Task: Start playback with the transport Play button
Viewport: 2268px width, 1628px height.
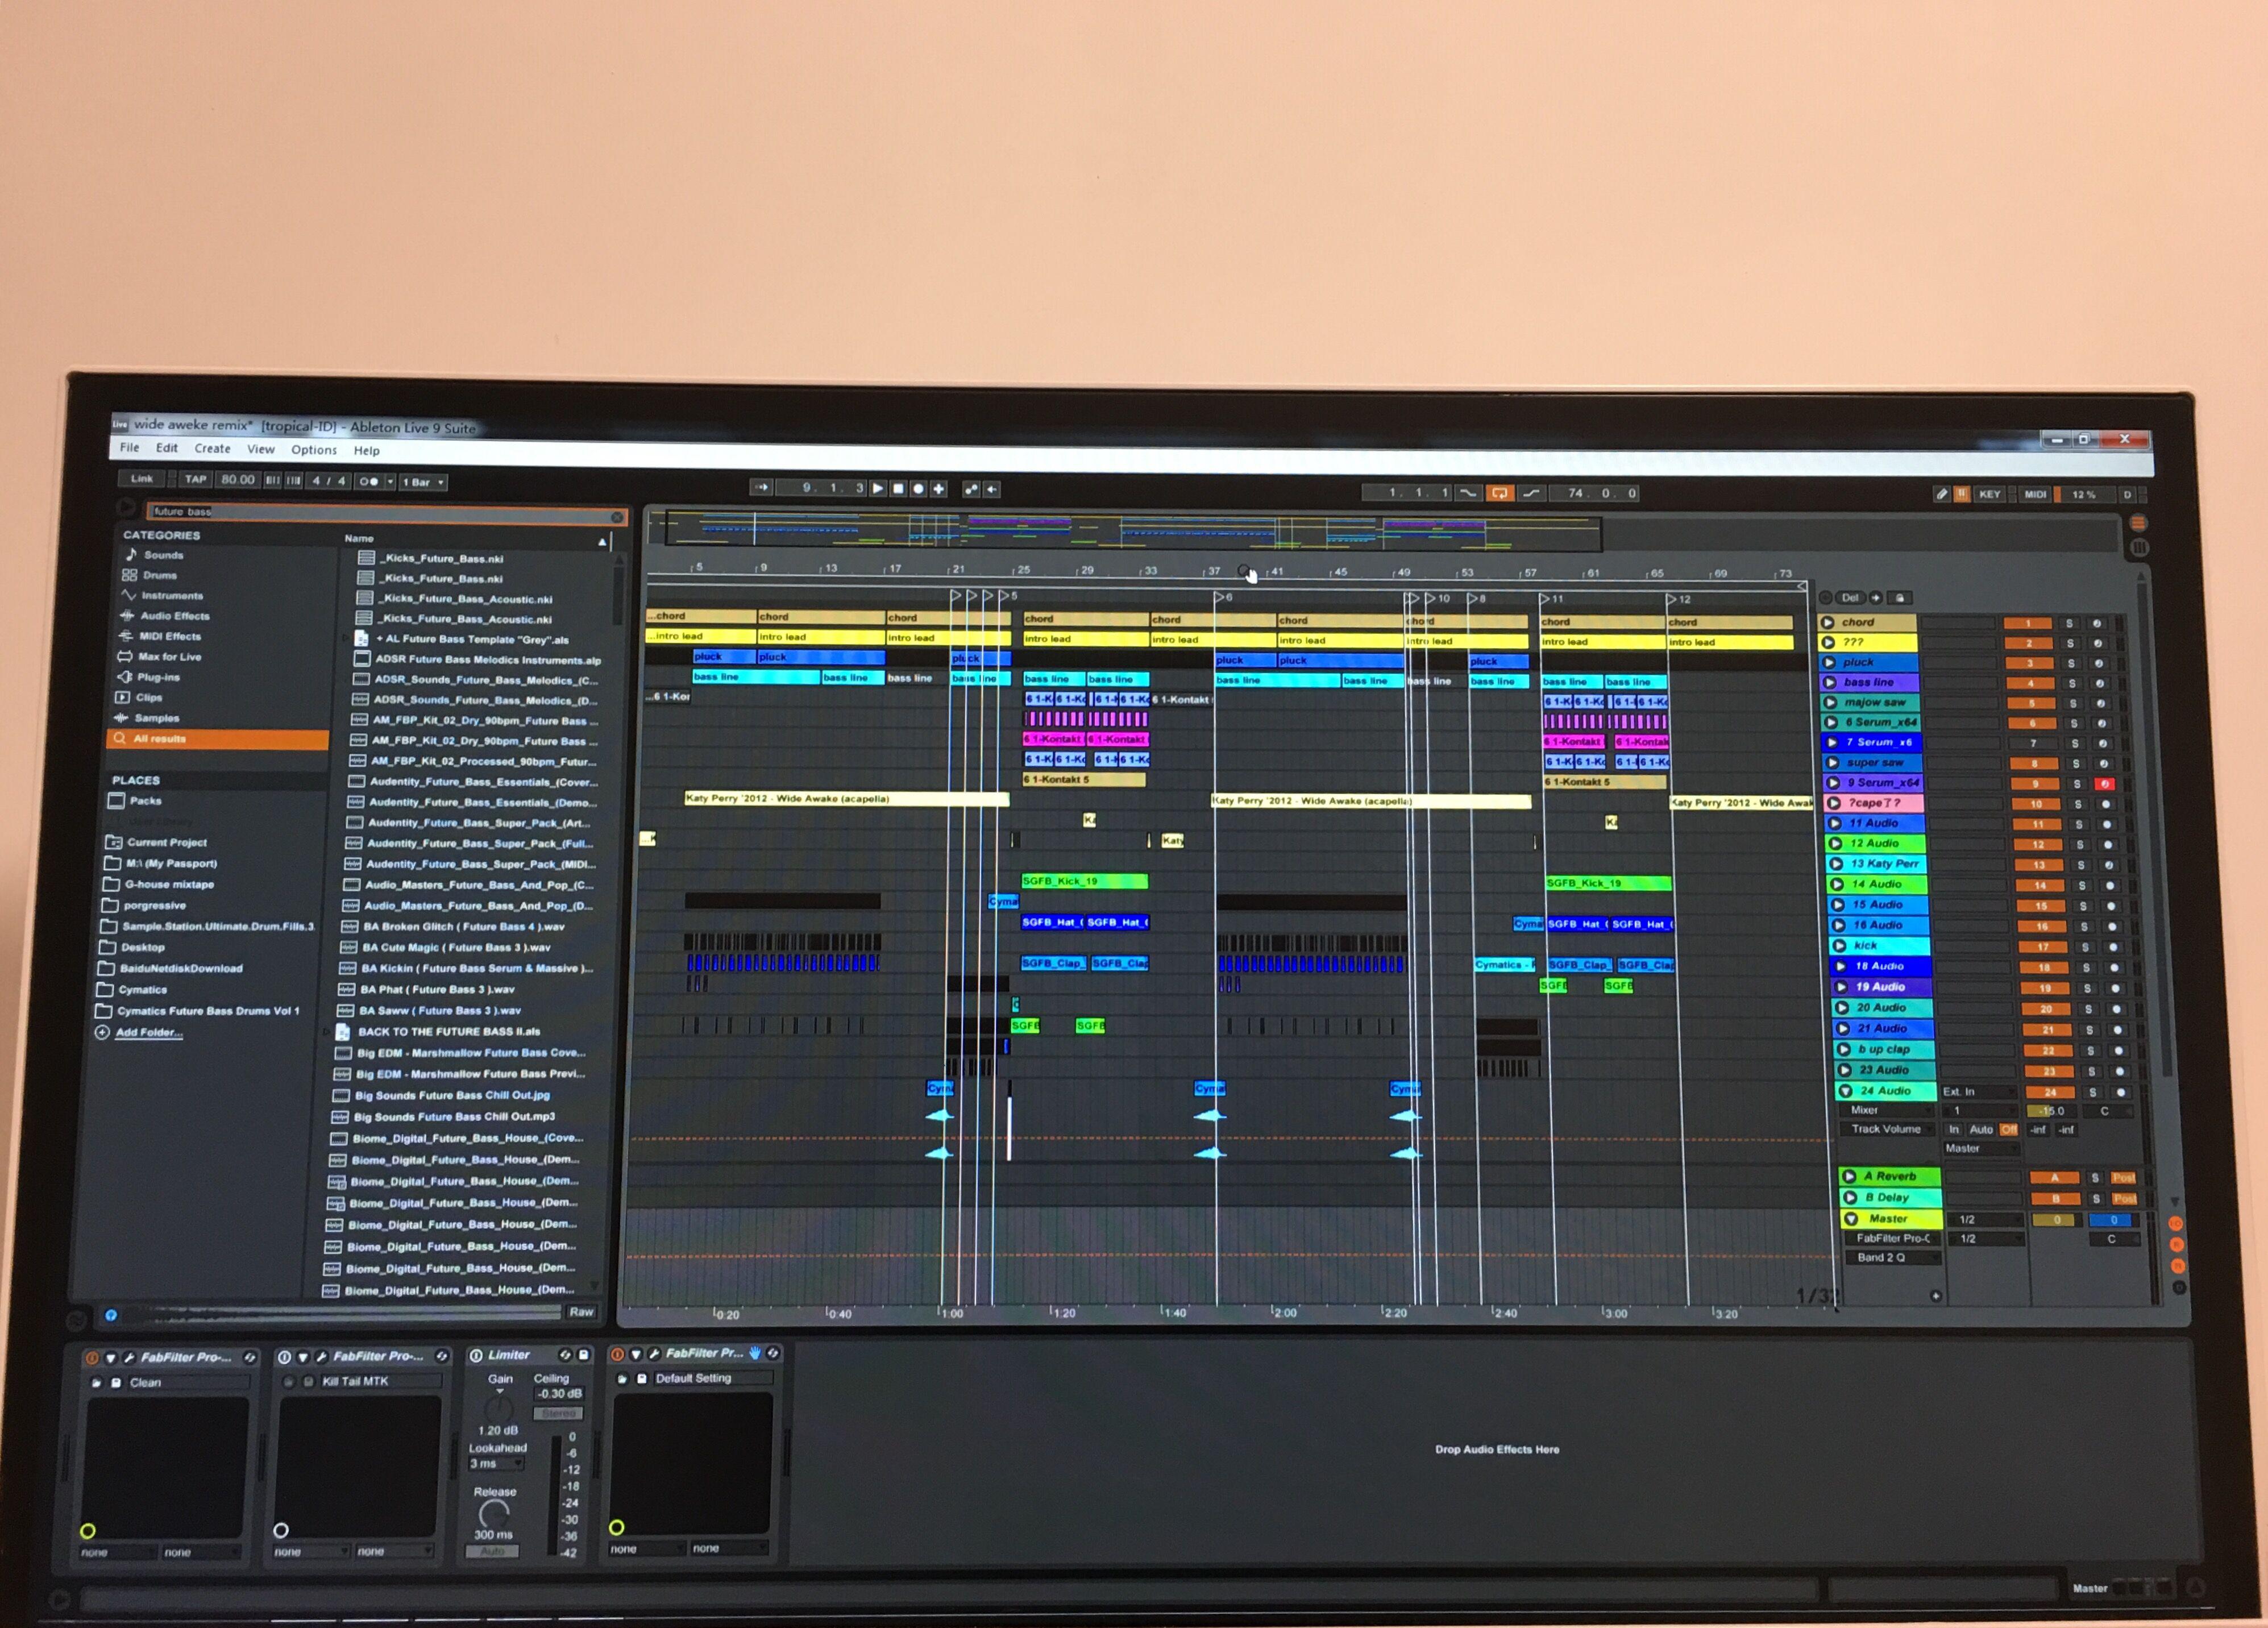Action: (x=877, y=489)
